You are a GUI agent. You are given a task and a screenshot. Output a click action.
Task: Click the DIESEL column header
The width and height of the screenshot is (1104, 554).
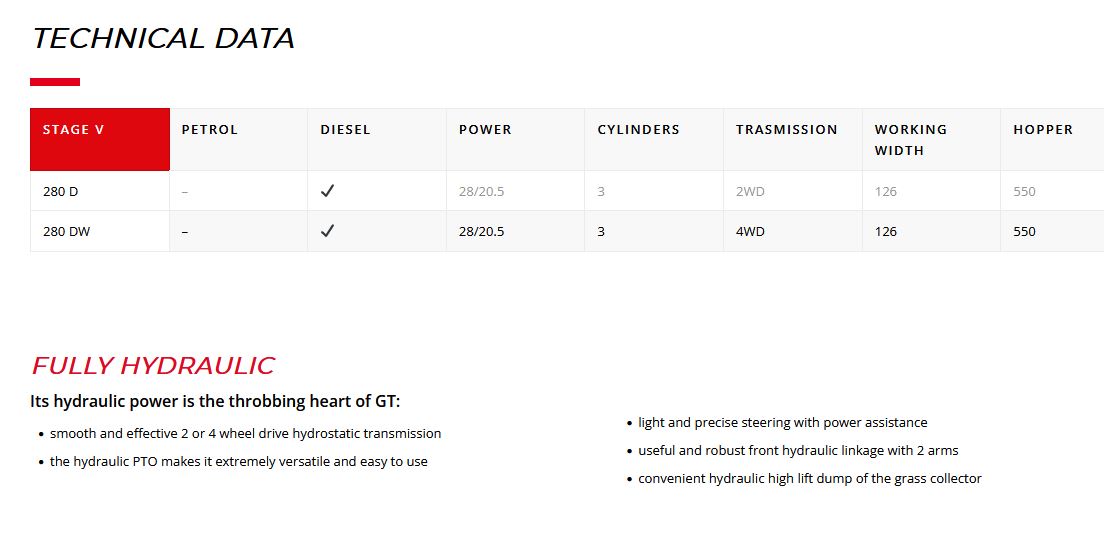click(345, 130)
